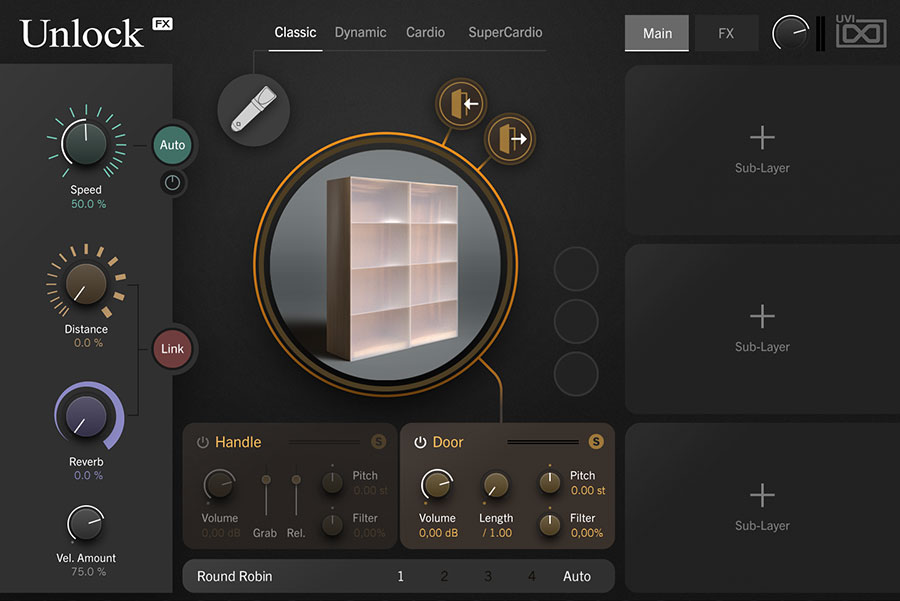Select Round Robin 4
Viewport: 900px width, 601px height.
532,576
